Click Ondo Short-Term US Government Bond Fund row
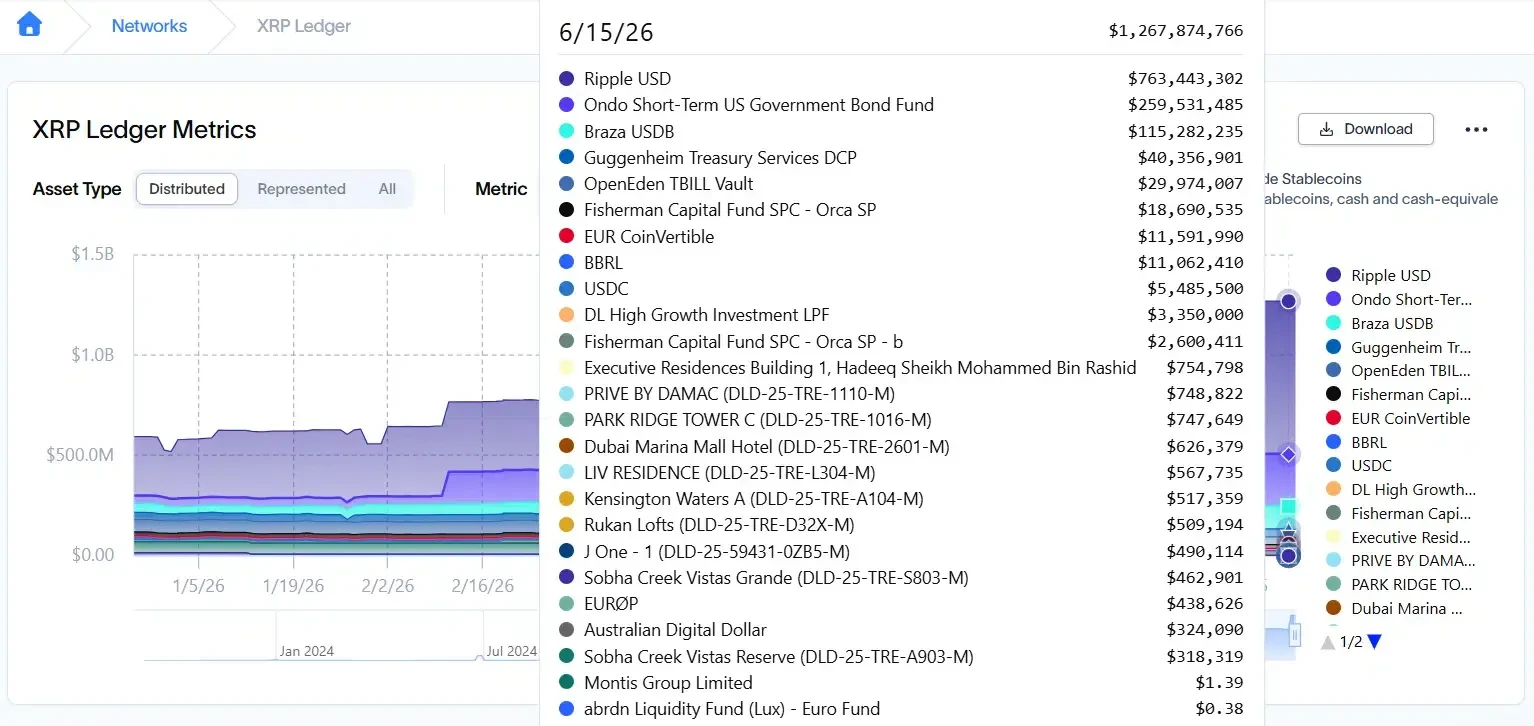This screenshot has height=726, width=1534. [901, 105]
